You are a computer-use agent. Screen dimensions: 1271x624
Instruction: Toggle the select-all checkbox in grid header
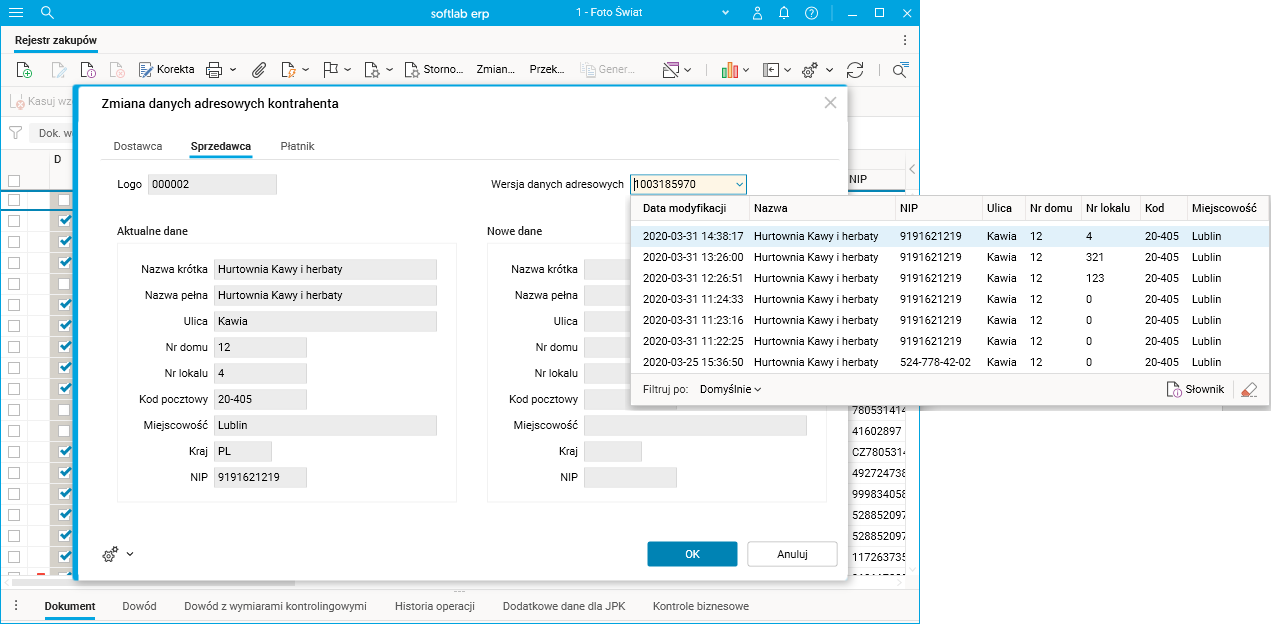14,181
